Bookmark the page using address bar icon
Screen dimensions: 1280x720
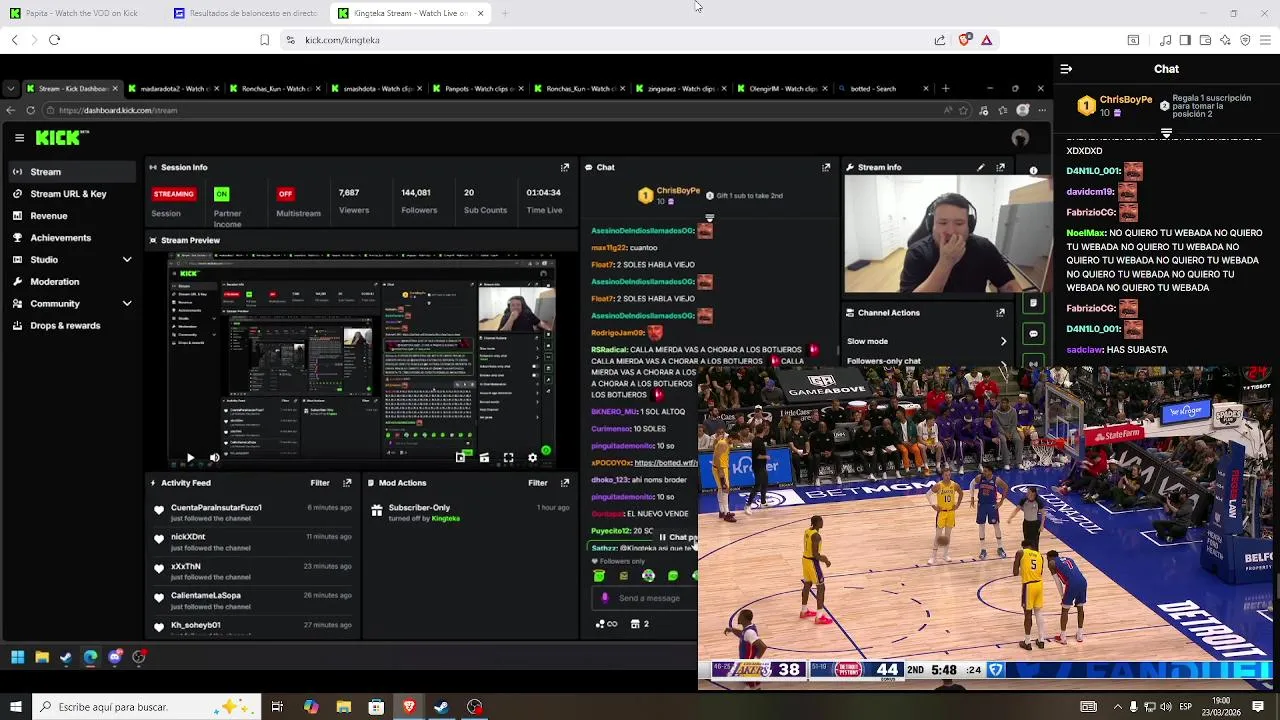(264, 40)
